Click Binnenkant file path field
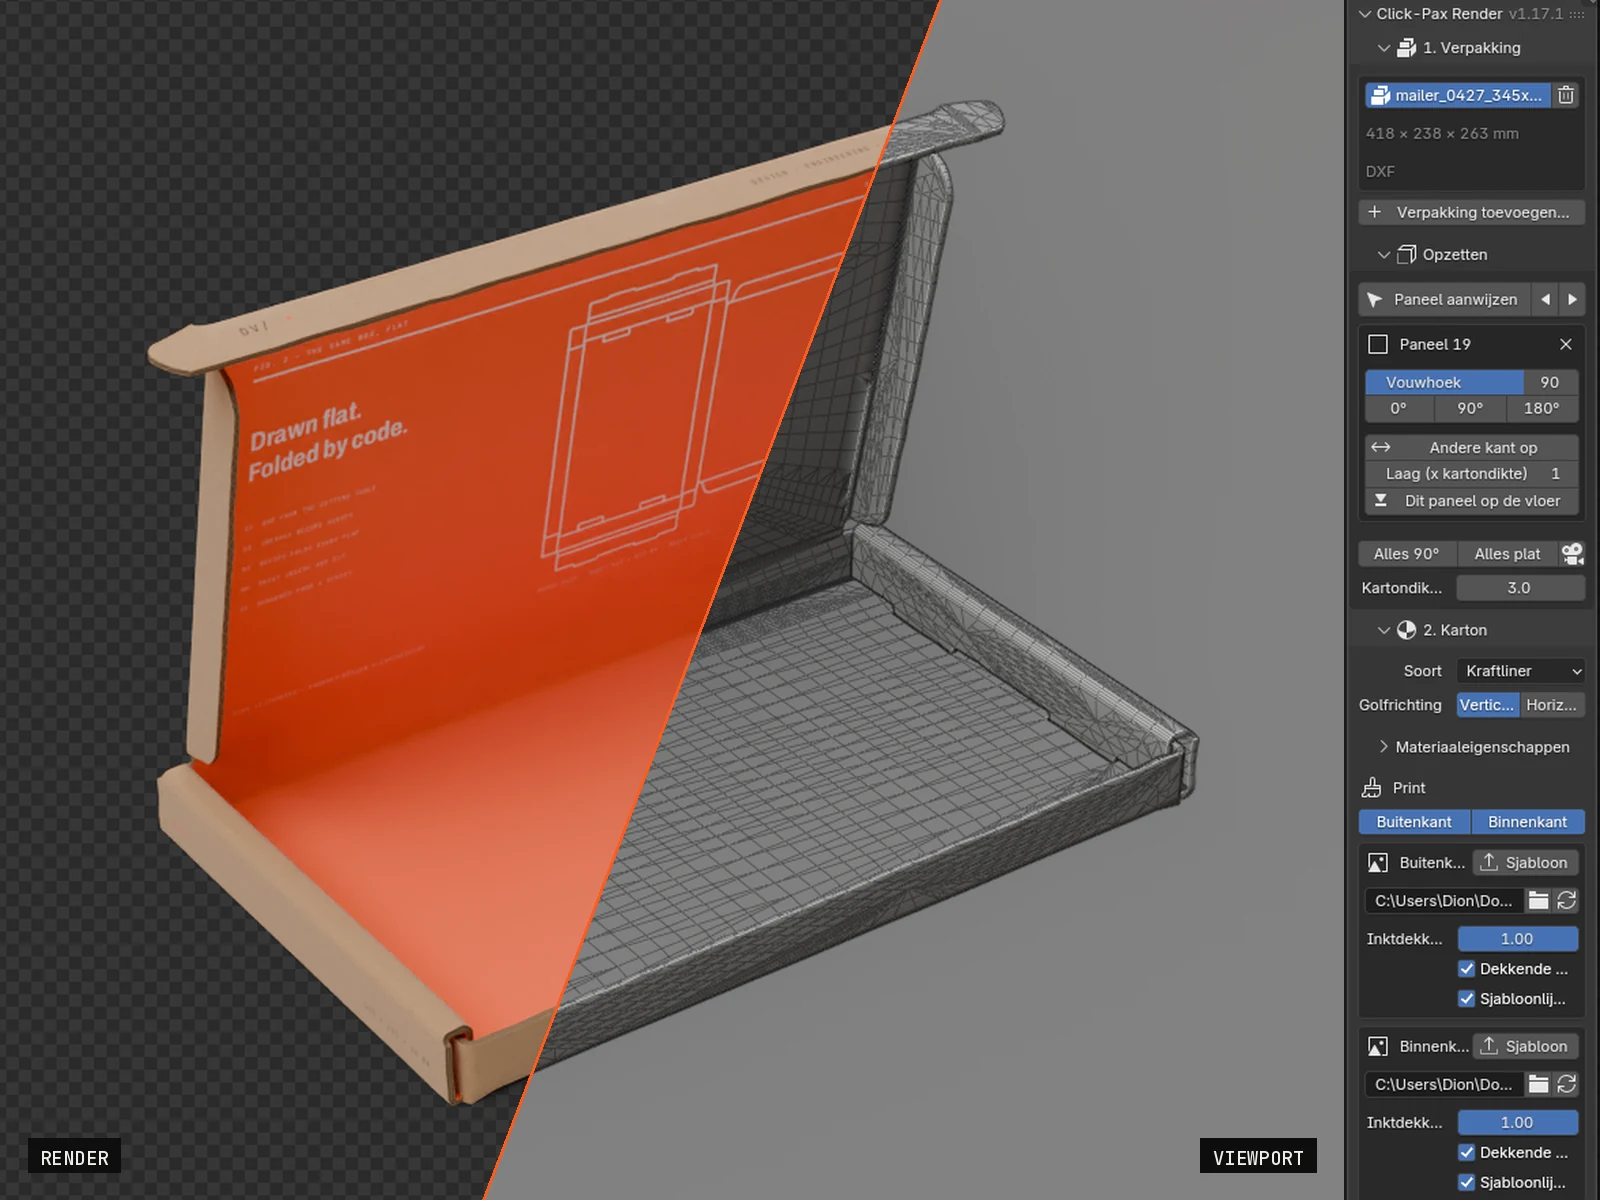The width and height of the screenshot is (1600, 1200). [1444, 1084]
